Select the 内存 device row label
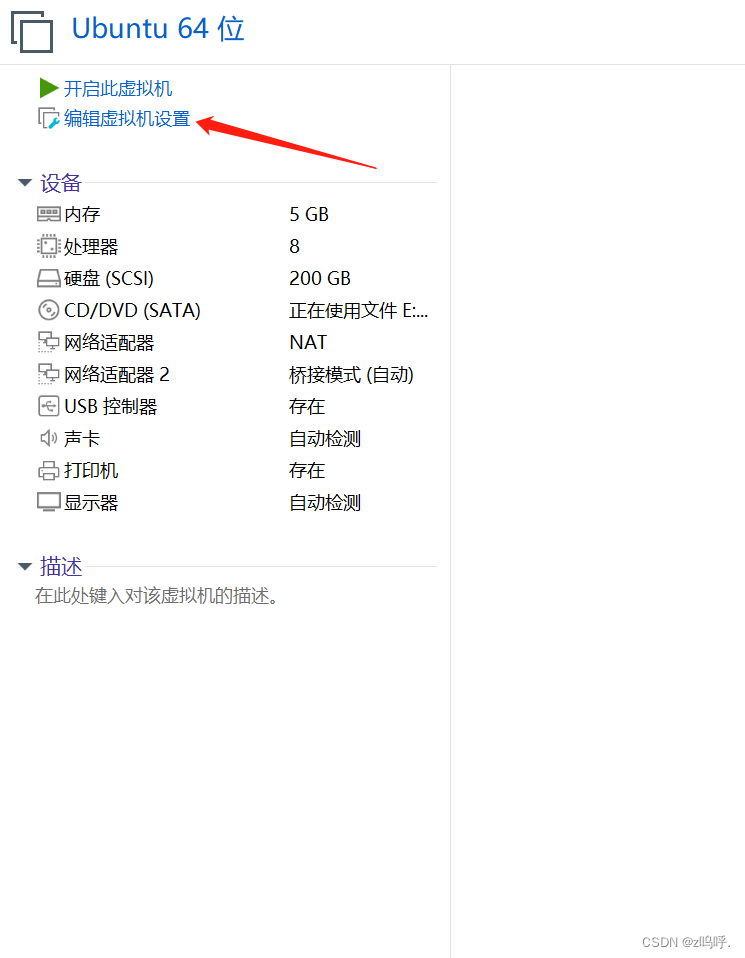This screenshot has width=745, height=958. point(82,214)
